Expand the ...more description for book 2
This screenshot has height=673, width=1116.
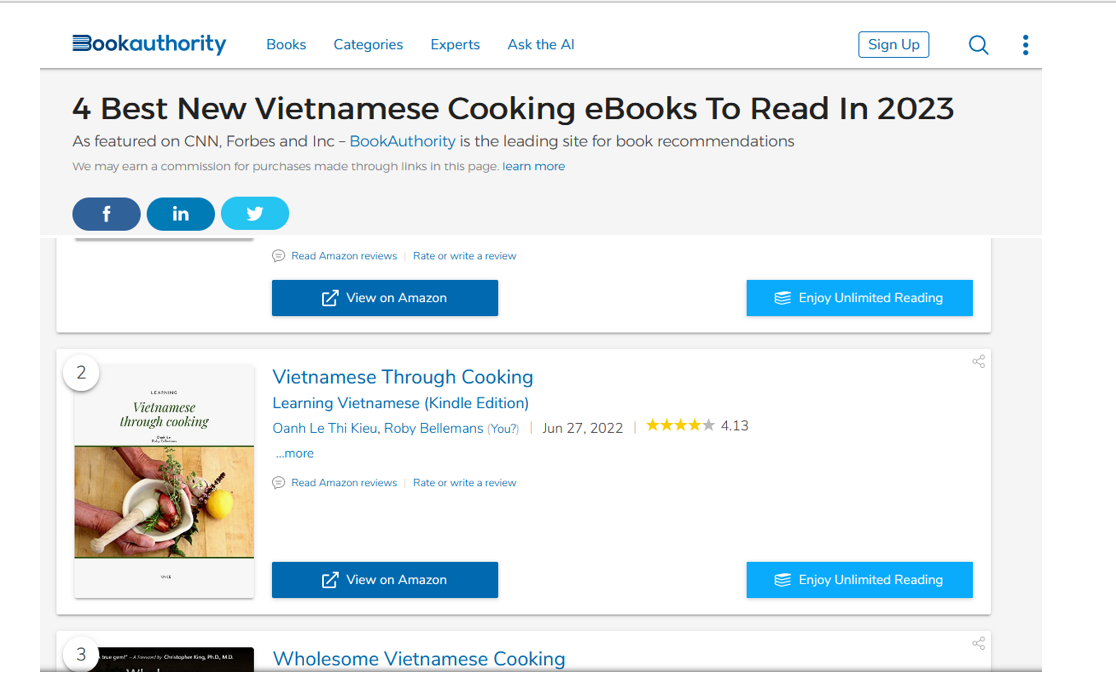pyautogui.click(x=295, y=453)
